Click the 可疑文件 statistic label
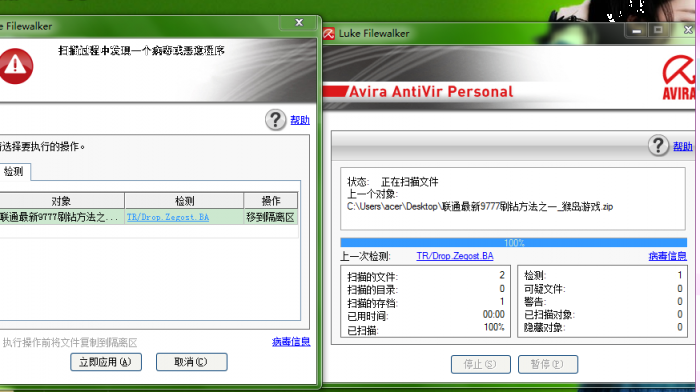The width and height of the screenshot is (700, 392). point(545,289)
